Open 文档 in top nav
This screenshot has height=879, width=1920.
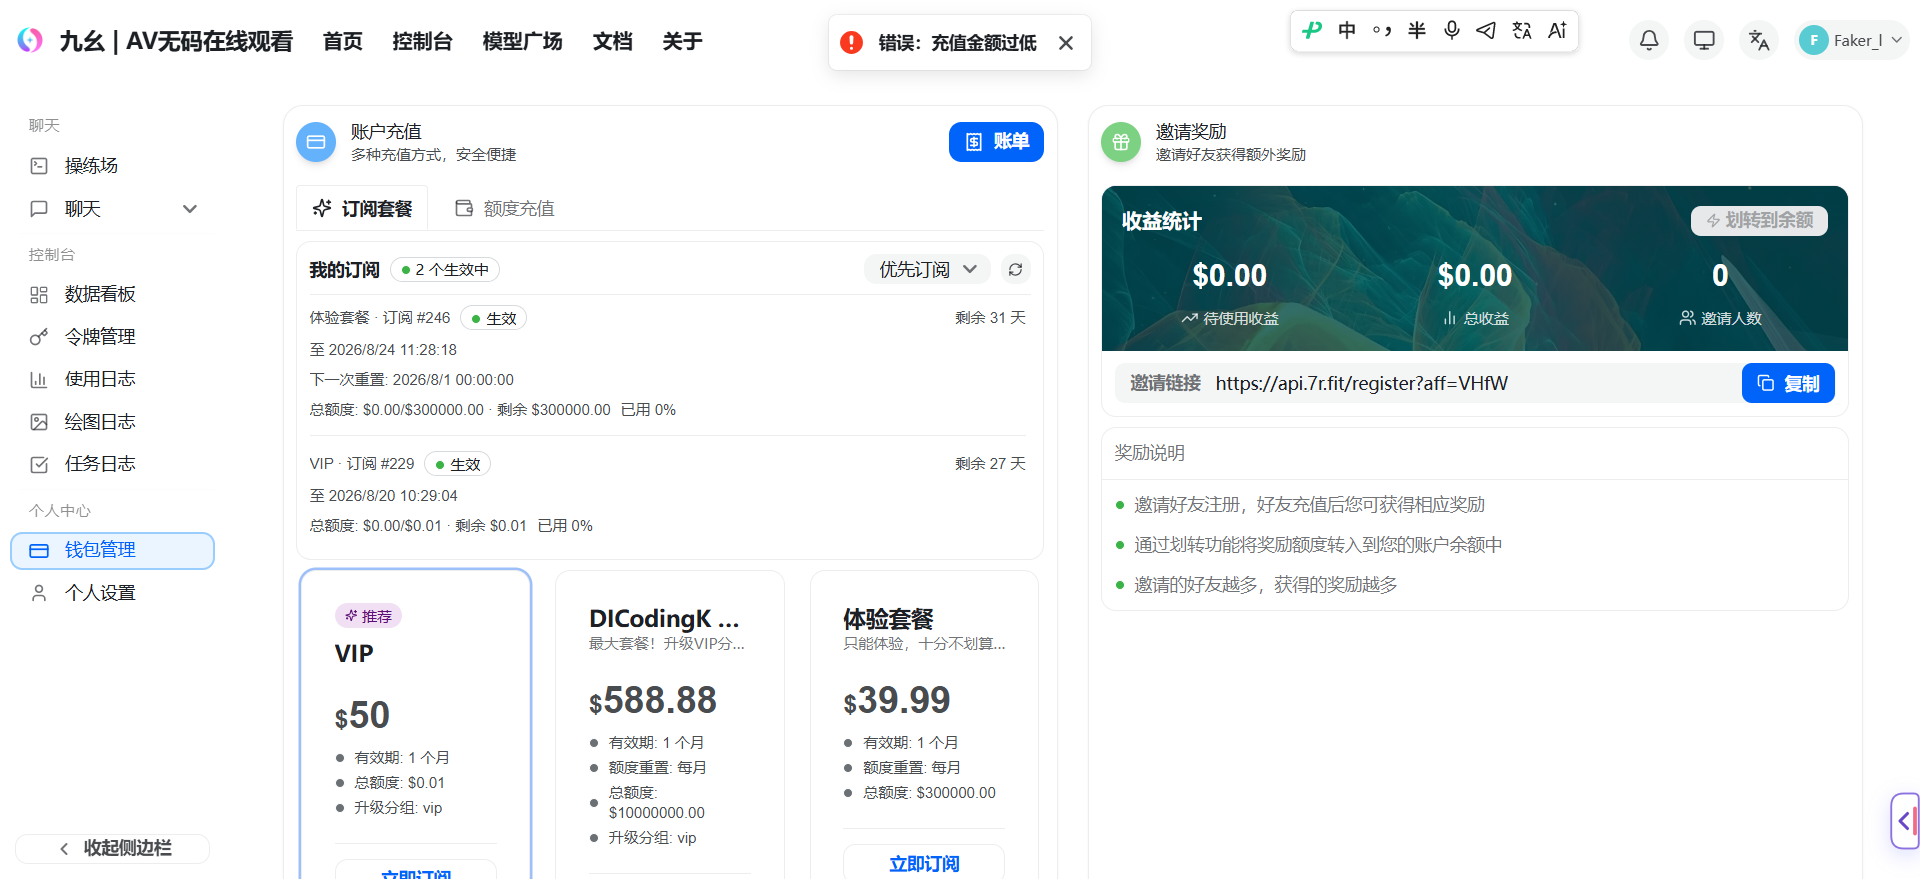click(613, 41)
